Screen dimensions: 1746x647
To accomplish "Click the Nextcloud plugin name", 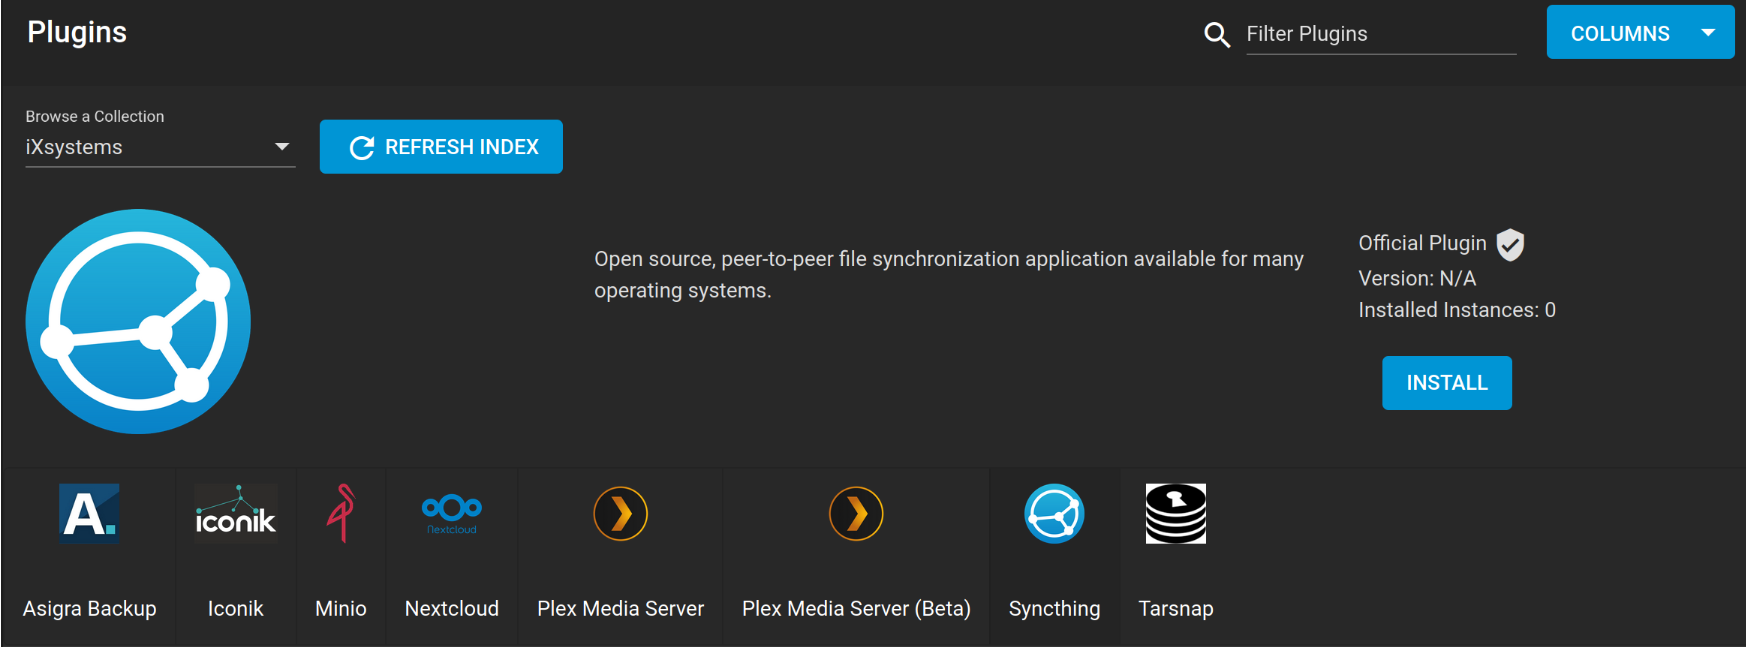I will pyautogui.click(x=452, y=608).
